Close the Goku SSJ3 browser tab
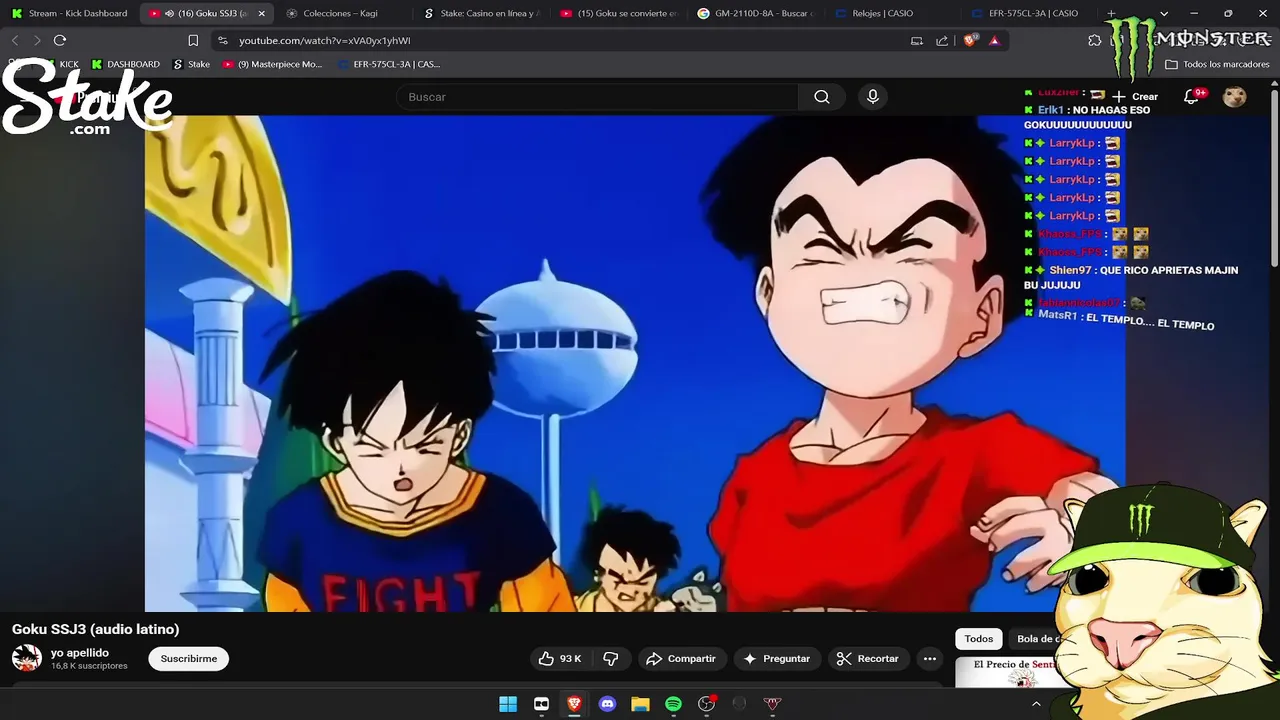This screenshot has width=1280, height=720. tap(262, 13)
